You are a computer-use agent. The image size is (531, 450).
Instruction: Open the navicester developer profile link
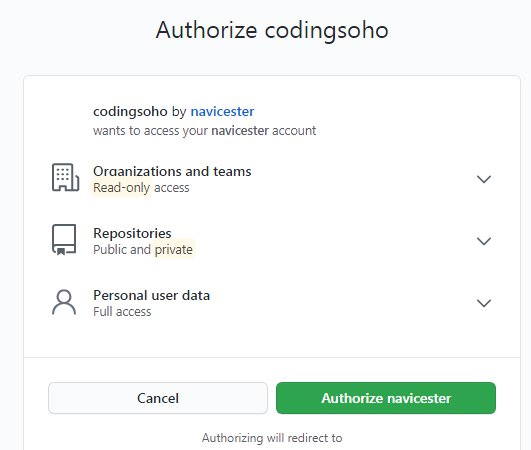tap(222, 111)
